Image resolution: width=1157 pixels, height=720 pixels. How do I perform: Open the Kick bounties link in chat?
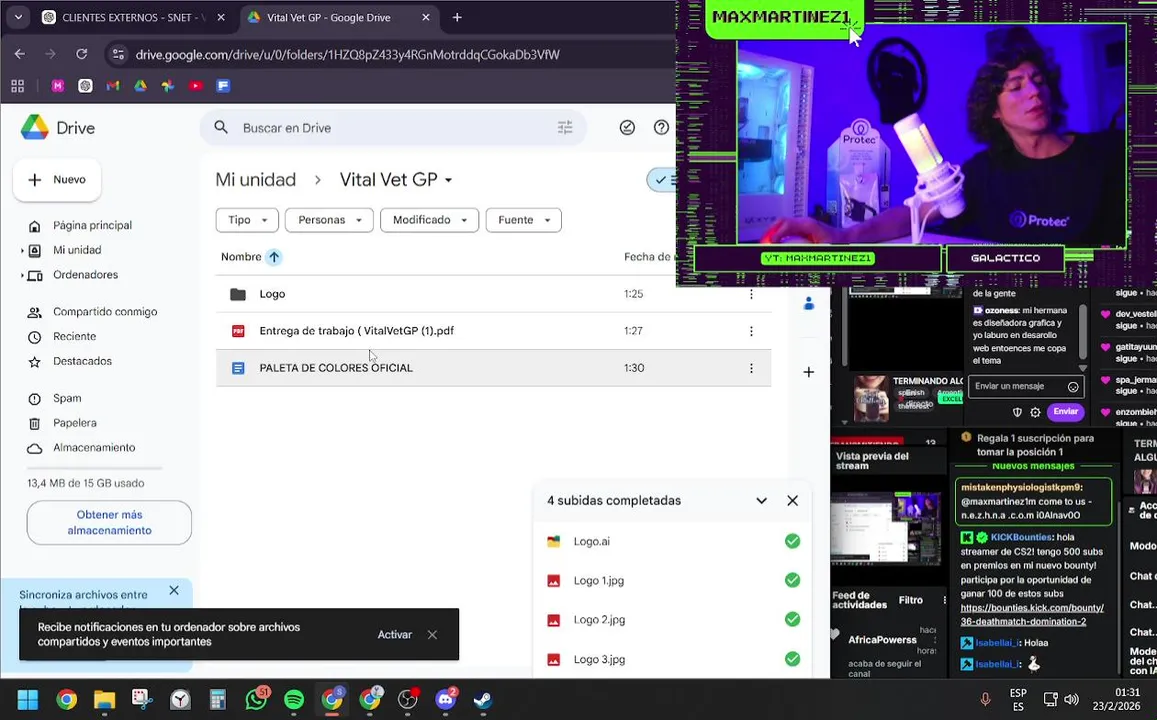1032,615
